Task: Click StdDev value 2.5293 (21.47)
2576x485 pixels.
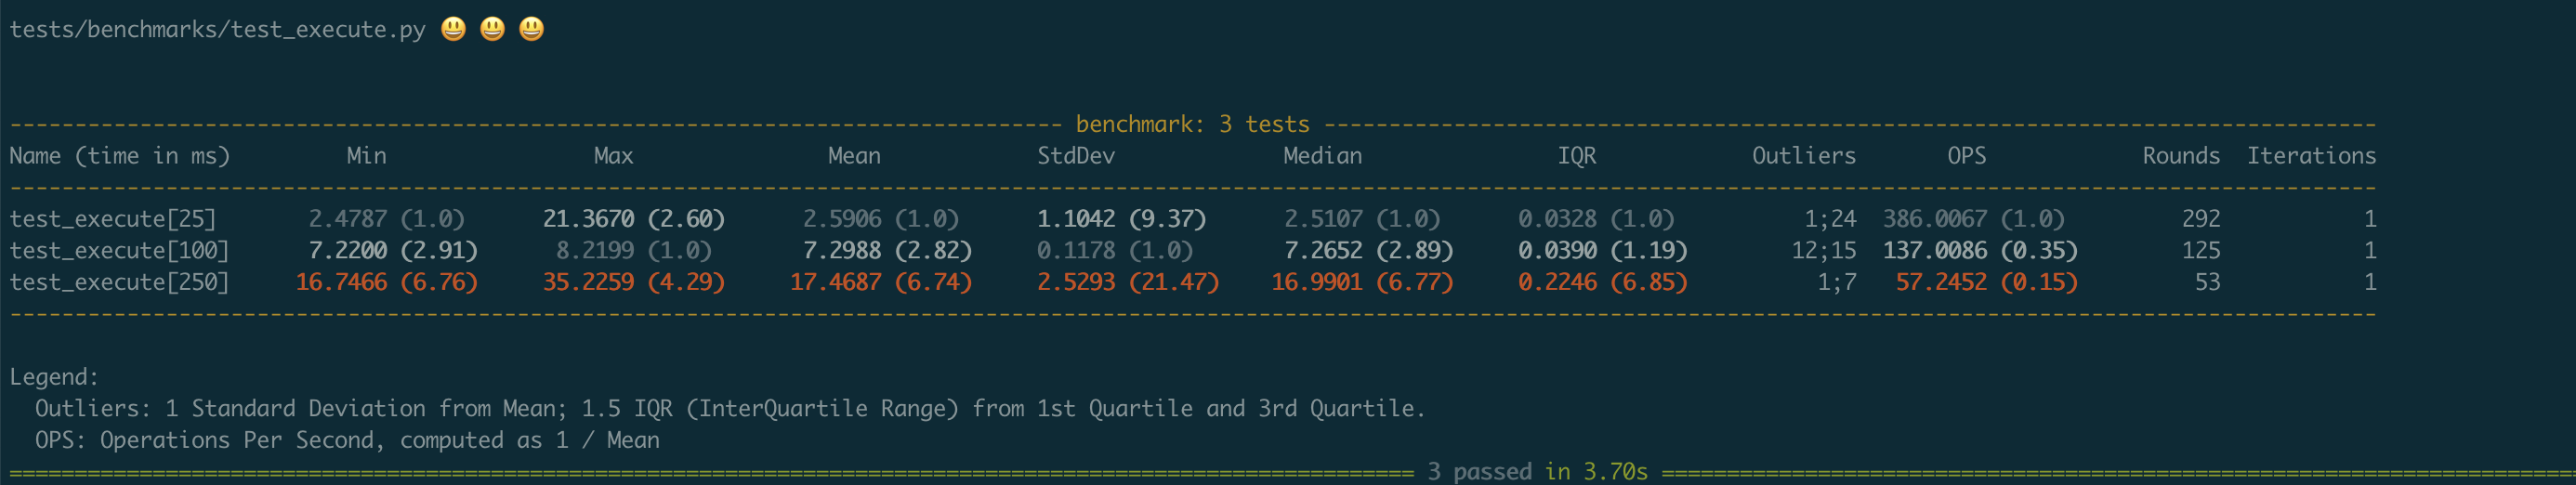Action: coord(1128,282)
